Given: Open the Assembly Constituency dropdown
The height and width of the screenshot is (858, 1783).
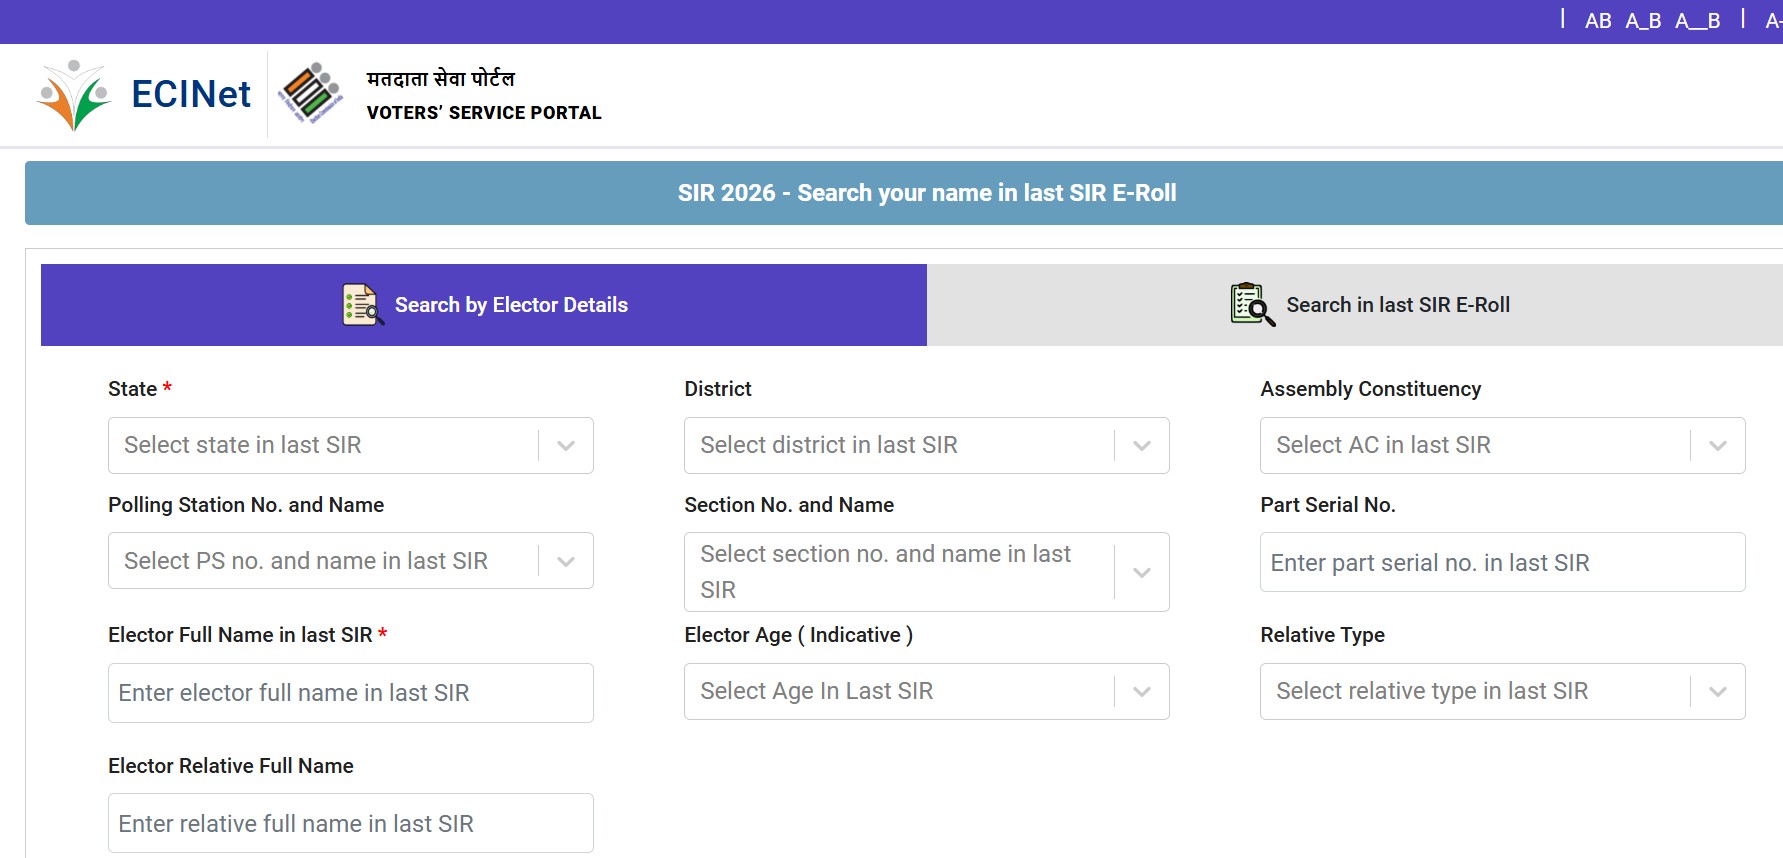Looking at the screenshot, I should (1503, 445).
